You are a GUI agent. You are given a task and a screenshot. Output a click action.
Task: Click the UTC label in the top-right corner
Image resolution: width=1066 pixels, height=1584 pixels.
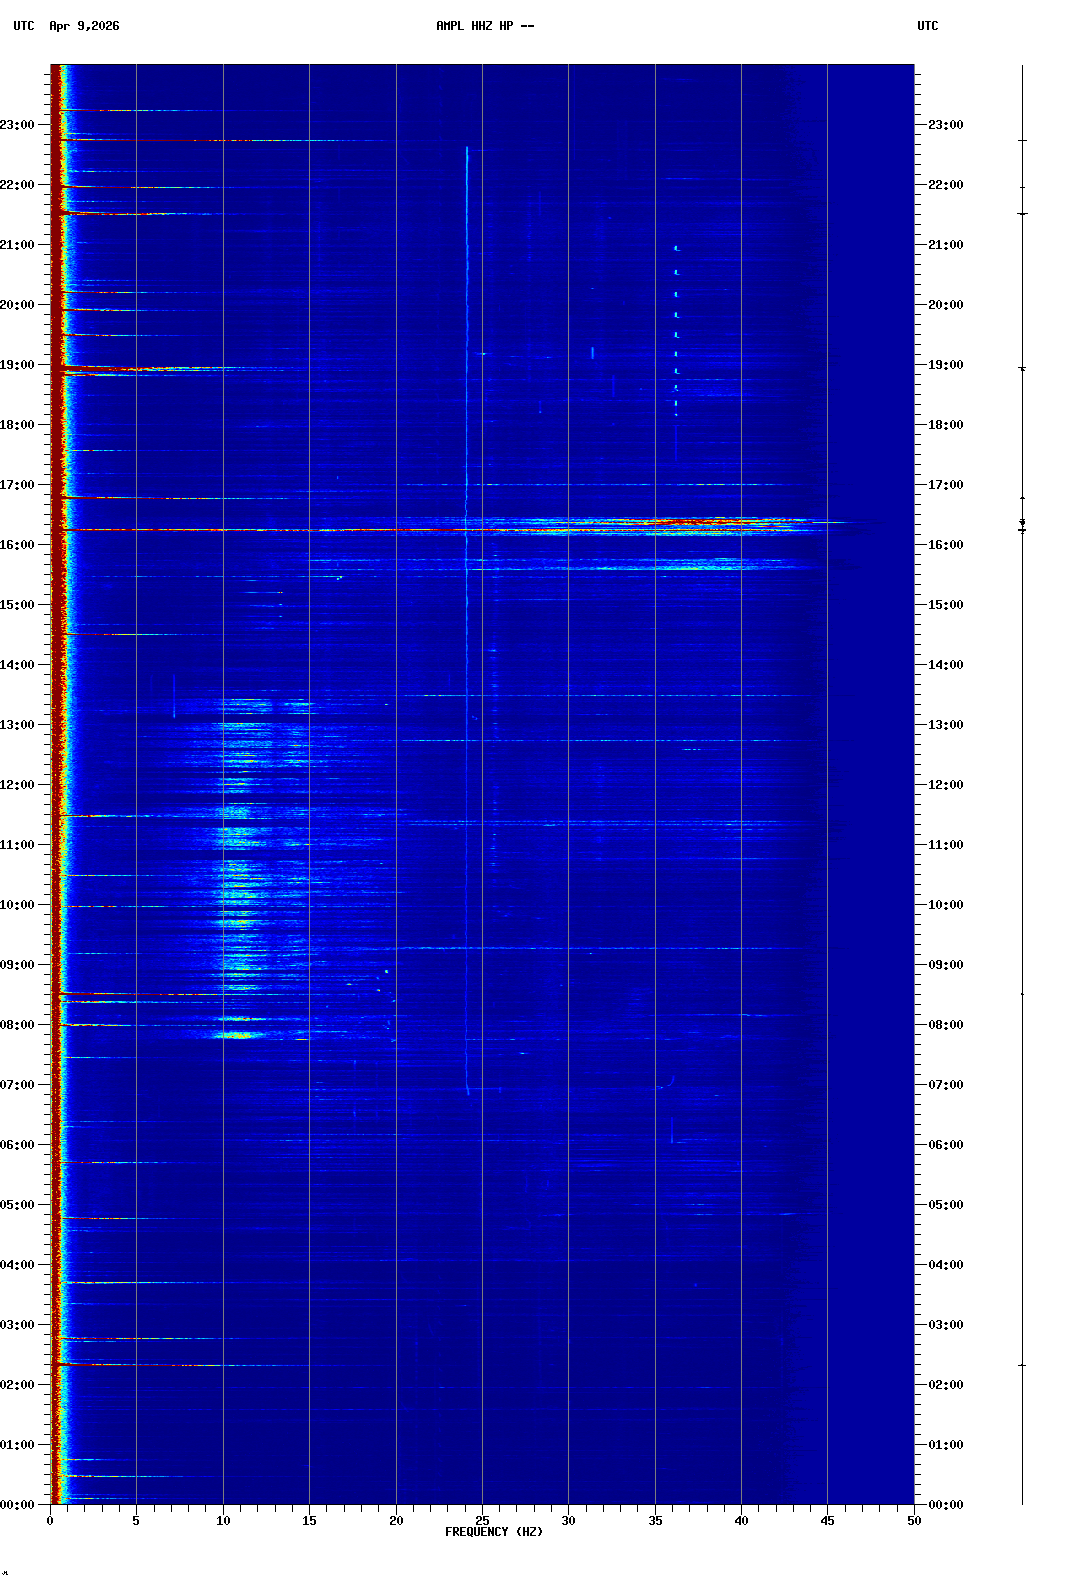point(927,26)
